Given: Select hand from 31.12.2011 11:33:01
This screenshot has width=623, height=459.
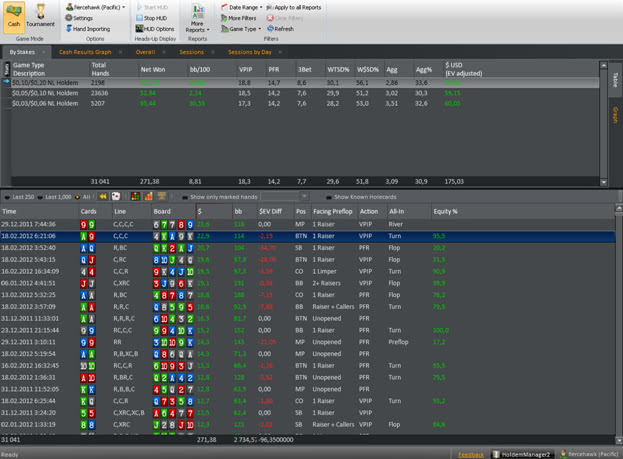Looking at the screenshot, I should 308,318.
